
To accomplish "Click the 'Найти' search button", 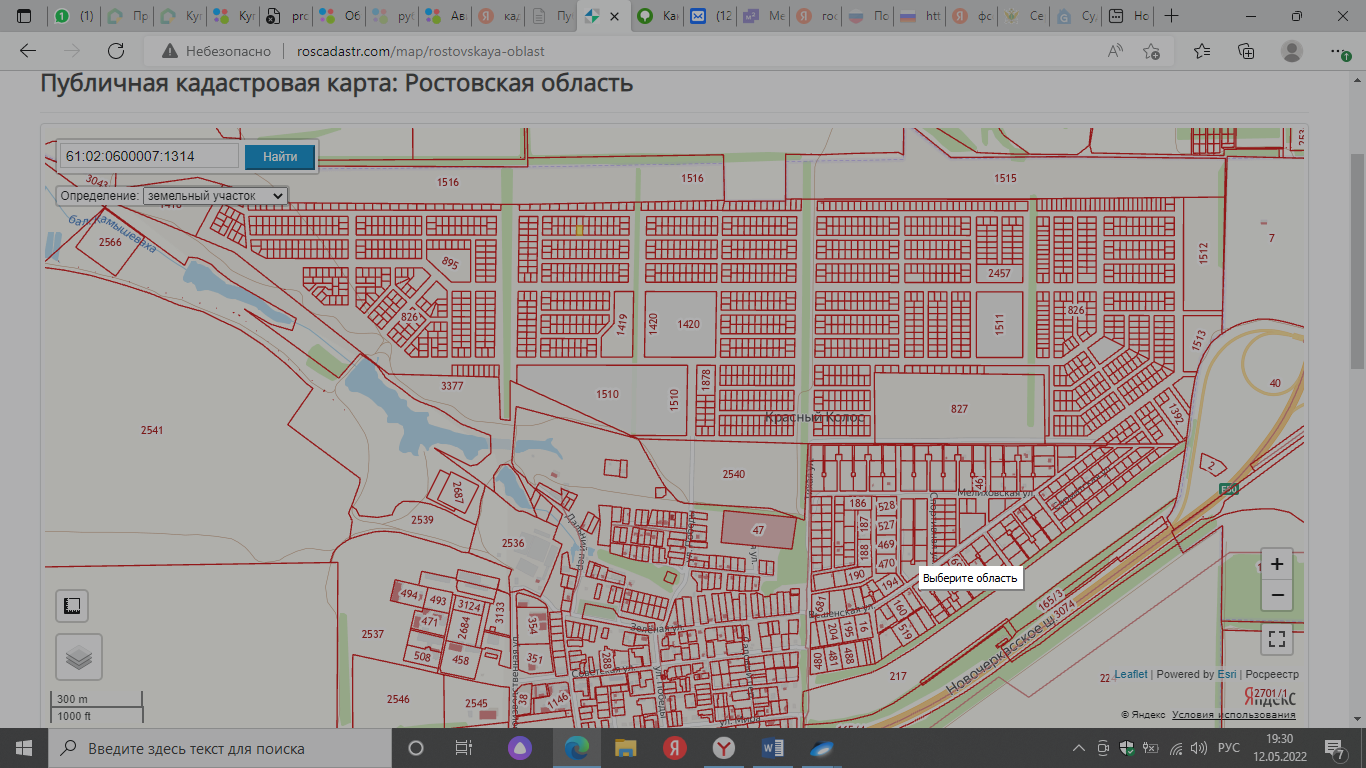I will pos(280,157).
